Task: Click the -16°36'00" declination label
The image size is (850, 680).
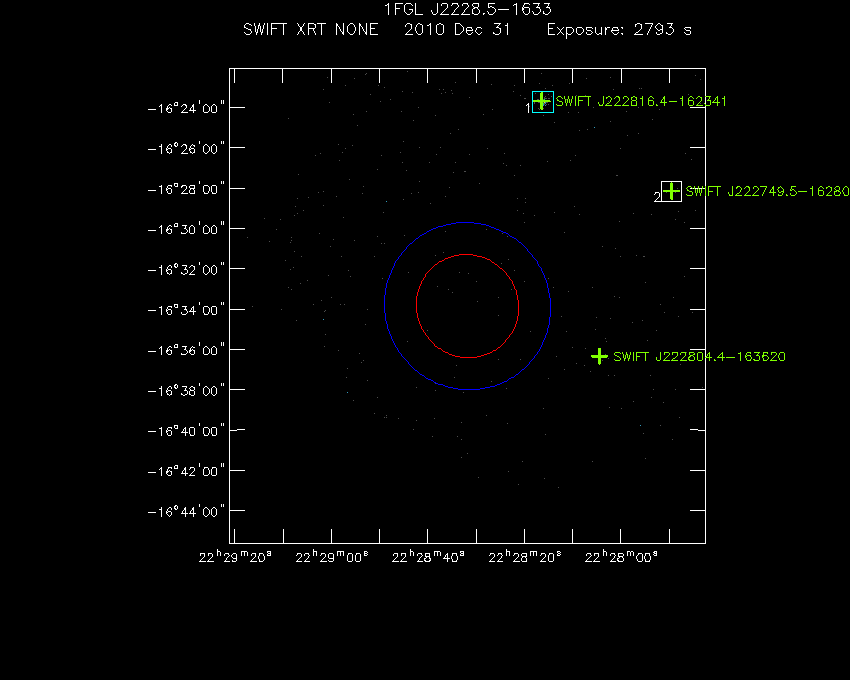Action: coord(186,350)
